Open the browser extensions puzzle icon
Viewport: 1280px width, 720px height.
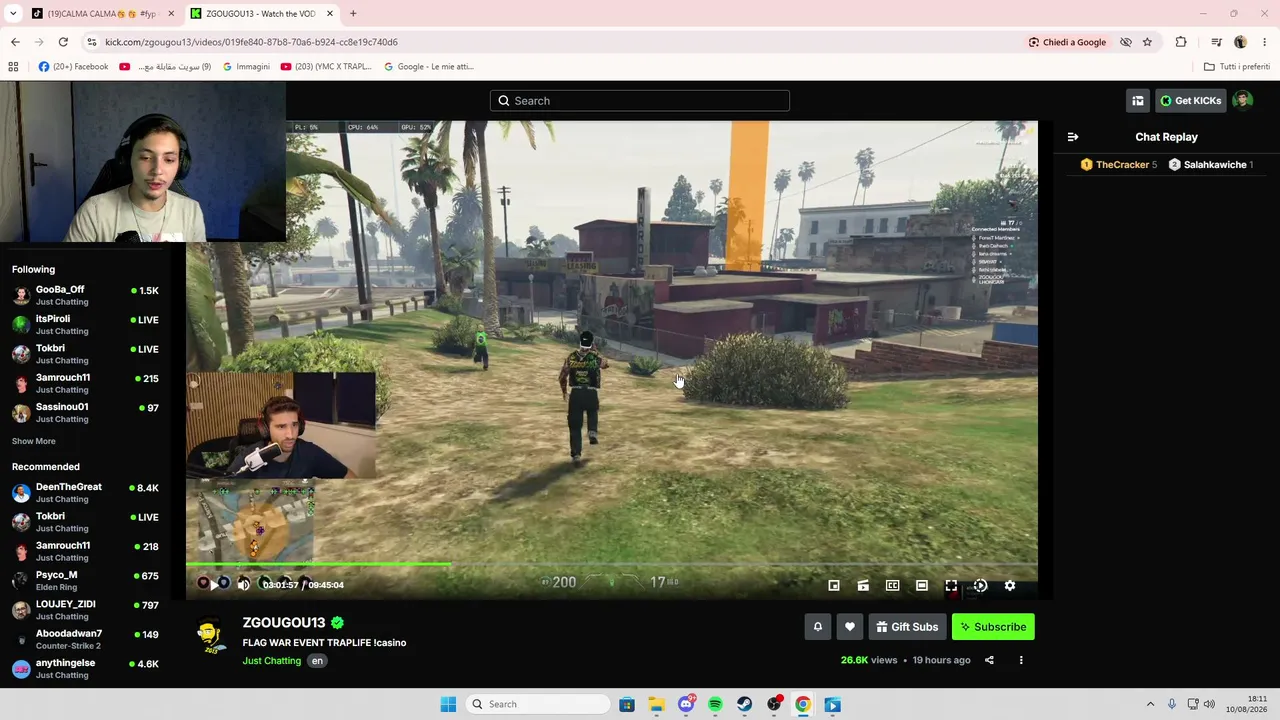coord(1181,42)
